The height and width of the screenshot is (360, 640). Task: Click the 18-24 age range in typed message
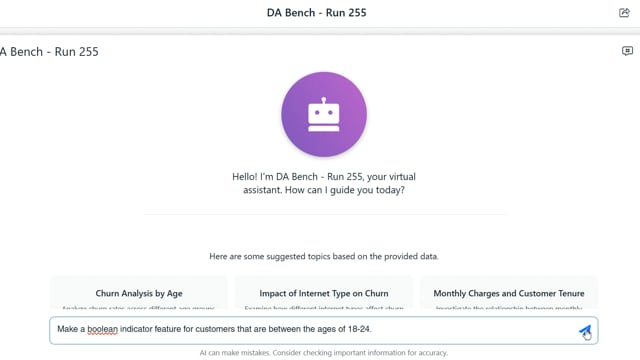pos(359,329)
